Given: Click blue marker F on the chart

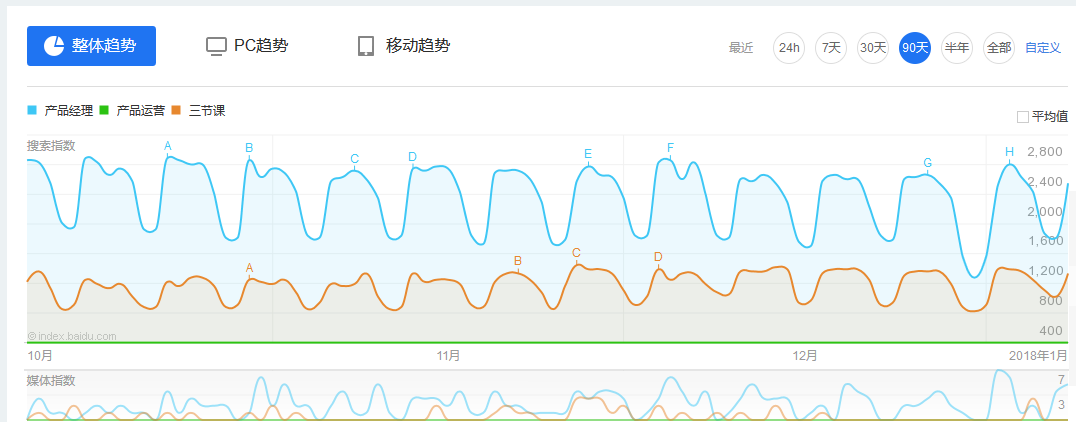Looking at the screenshot, I should point(670,148).
